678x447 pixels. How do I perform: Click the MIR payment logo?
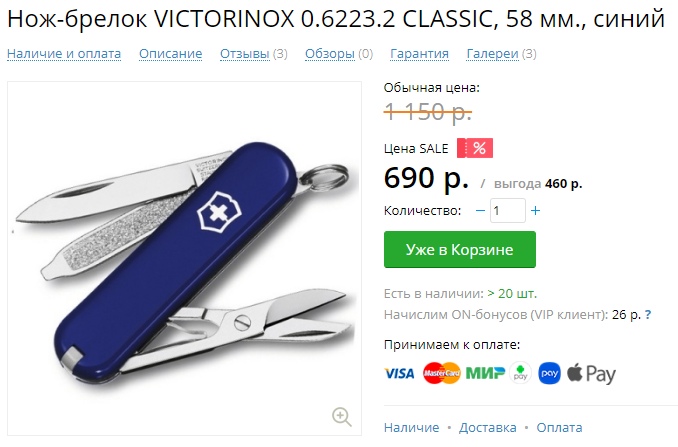coord(485,373)
